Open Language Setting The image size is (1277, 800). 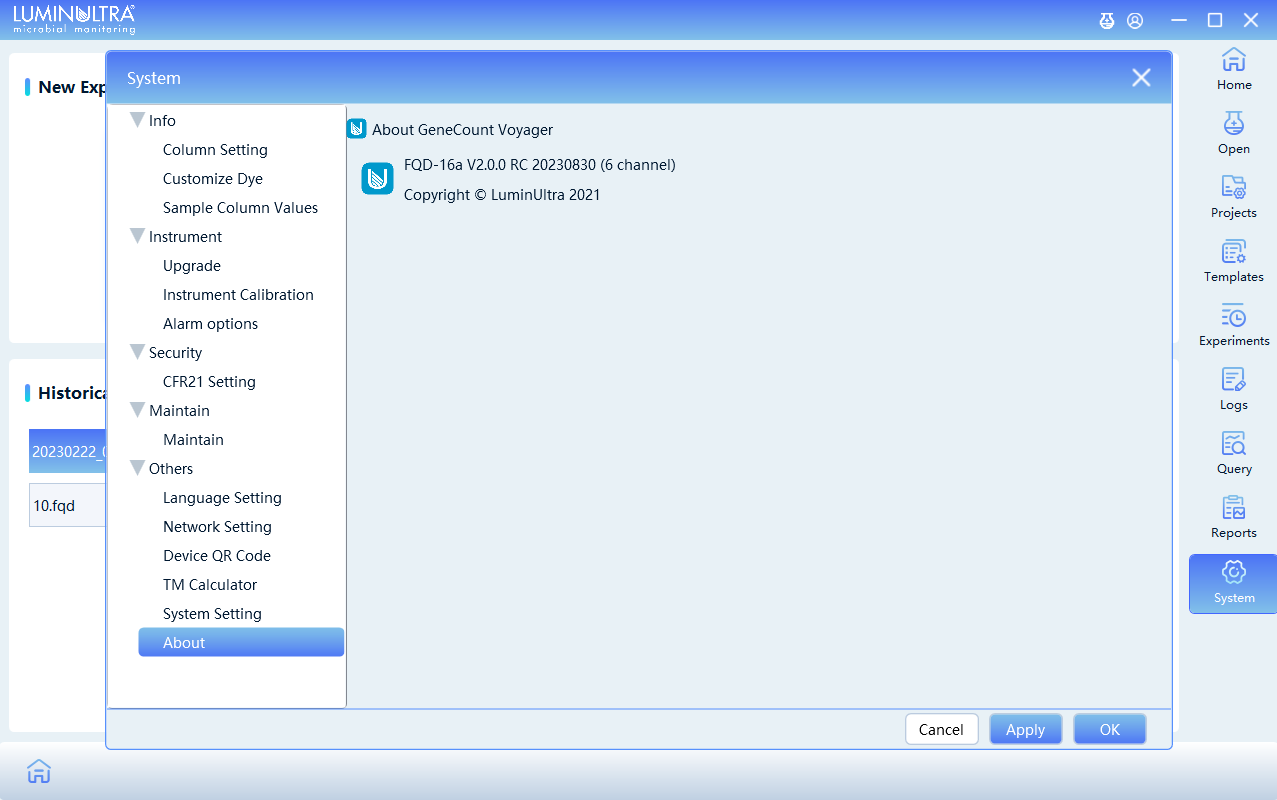[222, 498]
